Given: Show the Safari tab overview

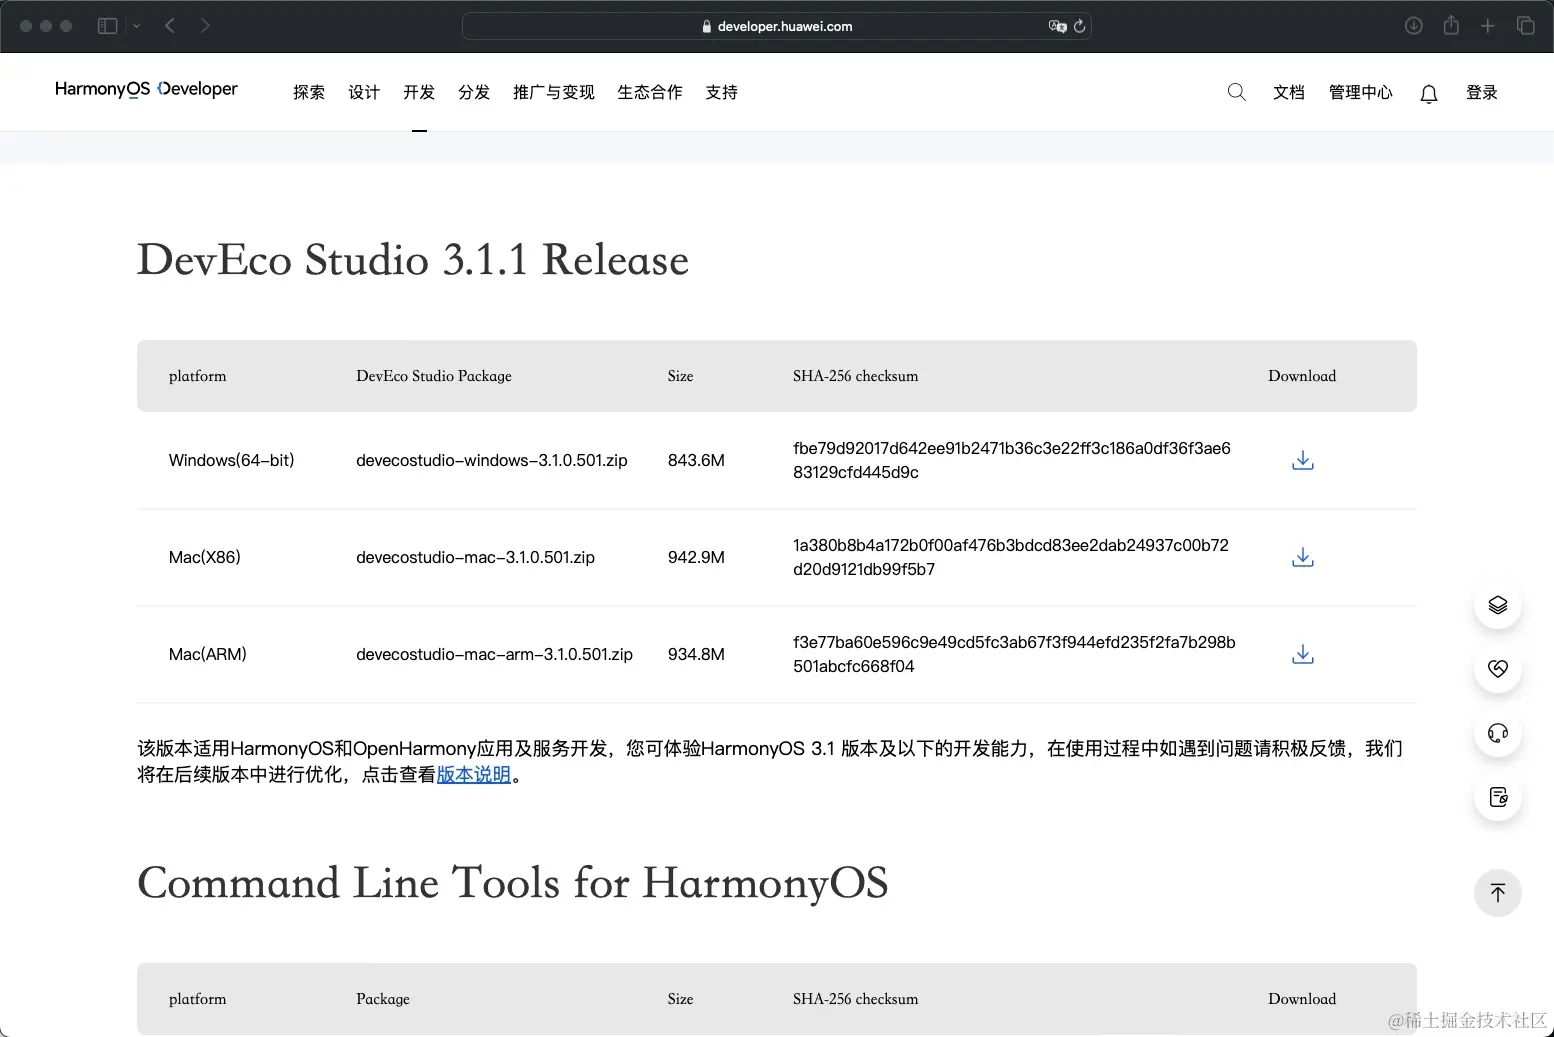Looking at the screenshot, I should click(1525, 26).
